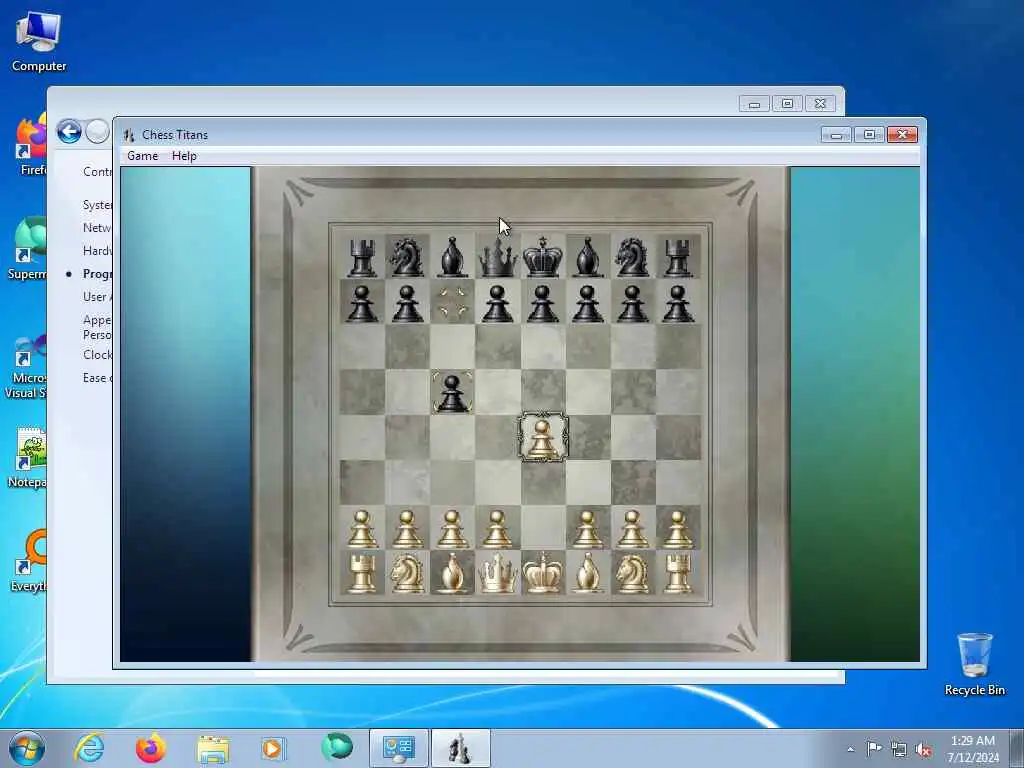Click the black rook in the top-right corner
The image size is (1024, 768).
678,257
